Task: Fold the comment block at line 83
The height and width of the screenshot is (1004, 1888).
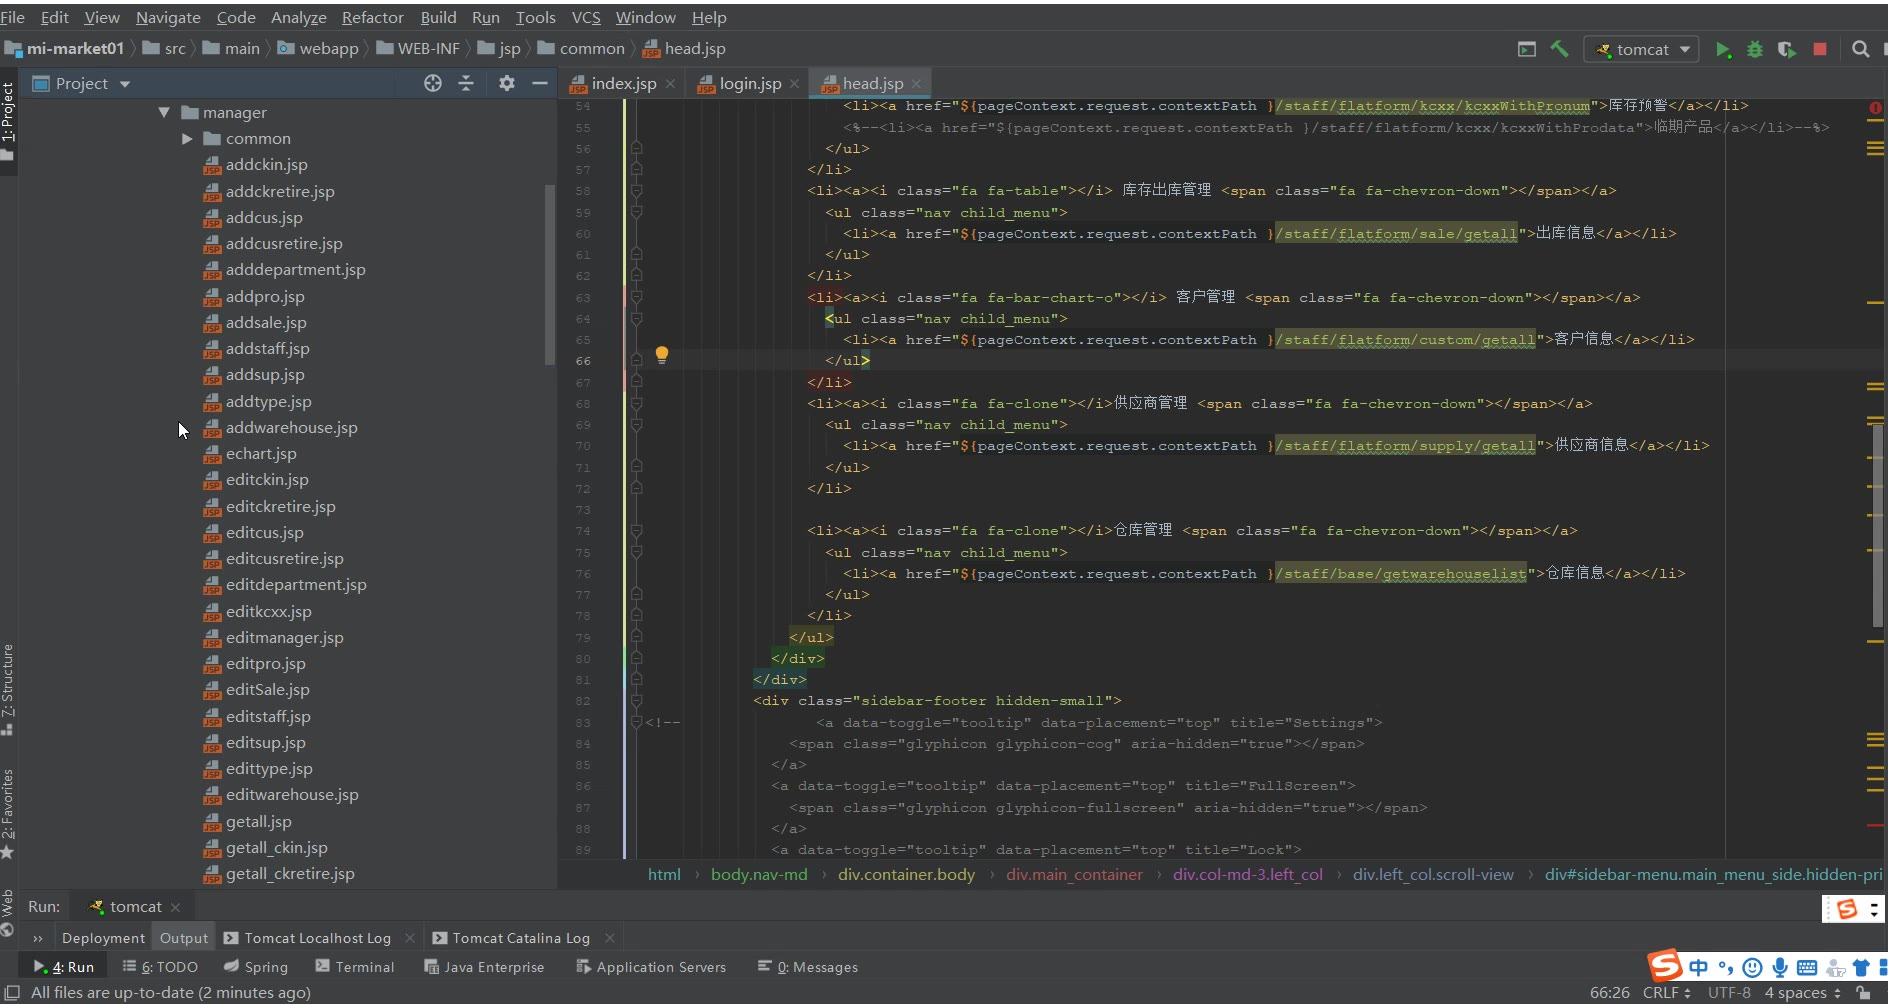Action: pyautogui.click(x=636, y=722)
